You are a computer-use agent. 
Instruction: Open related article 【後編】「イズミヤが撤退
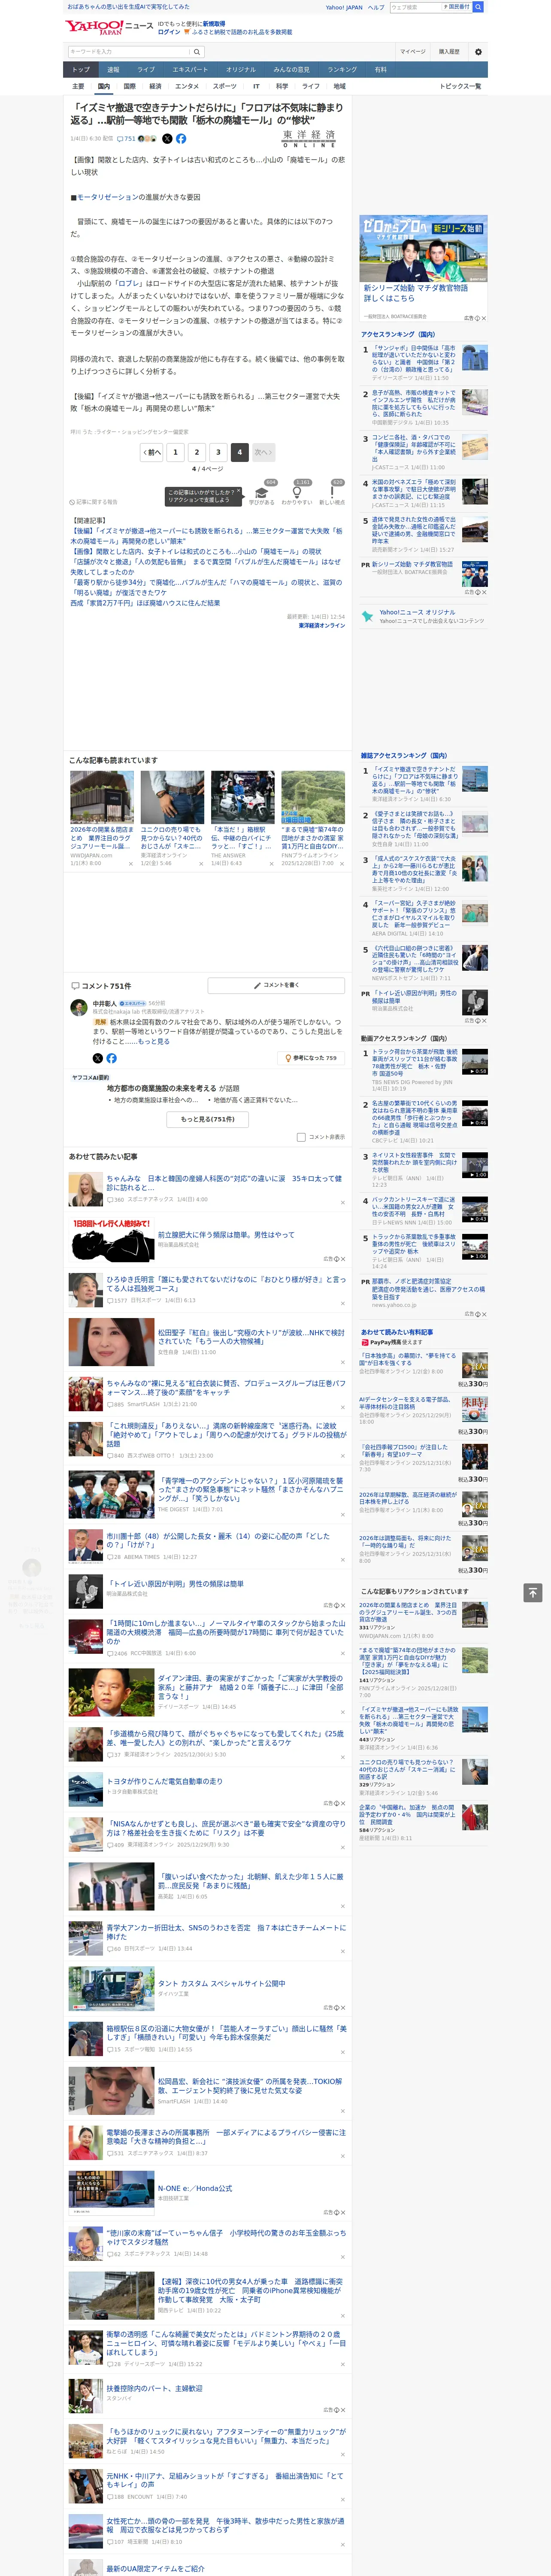point(206,536)
